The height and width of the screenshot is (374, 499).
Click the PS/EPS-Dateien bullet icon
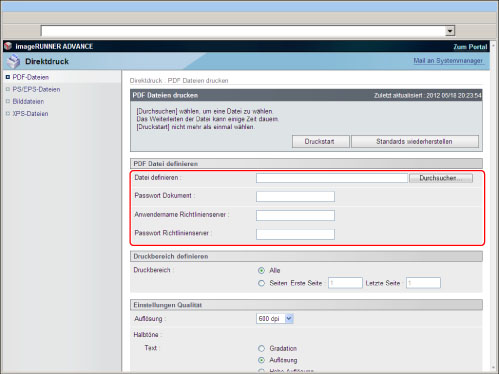(x=8, y=89)
